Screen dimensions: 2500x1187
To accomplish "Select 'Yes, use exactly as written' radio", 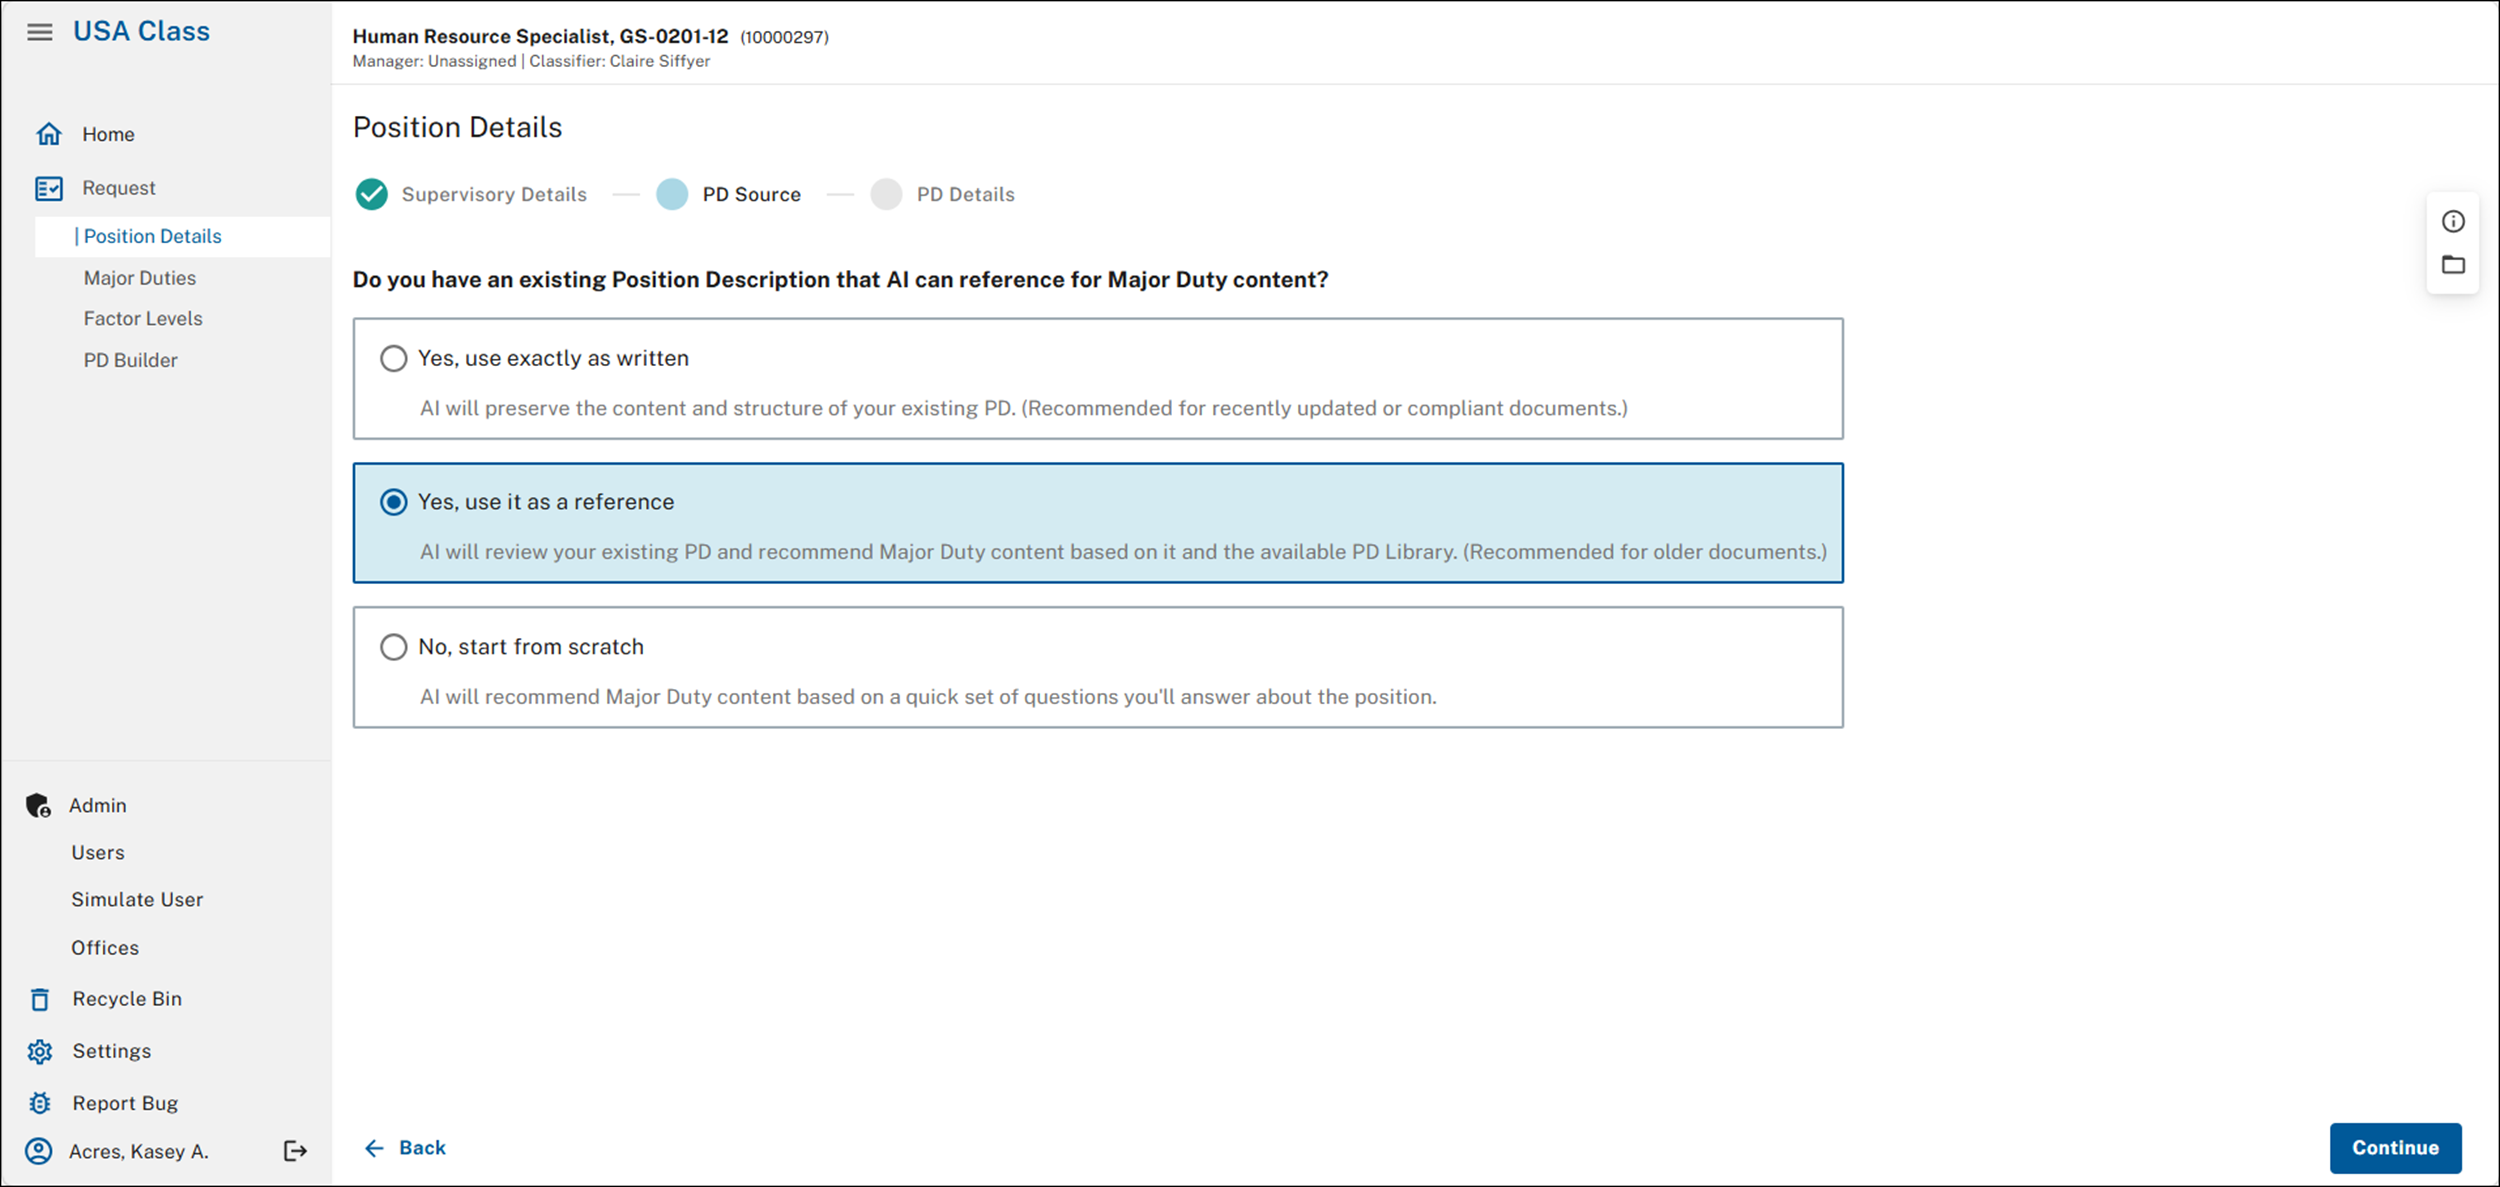I will point(394,358).
